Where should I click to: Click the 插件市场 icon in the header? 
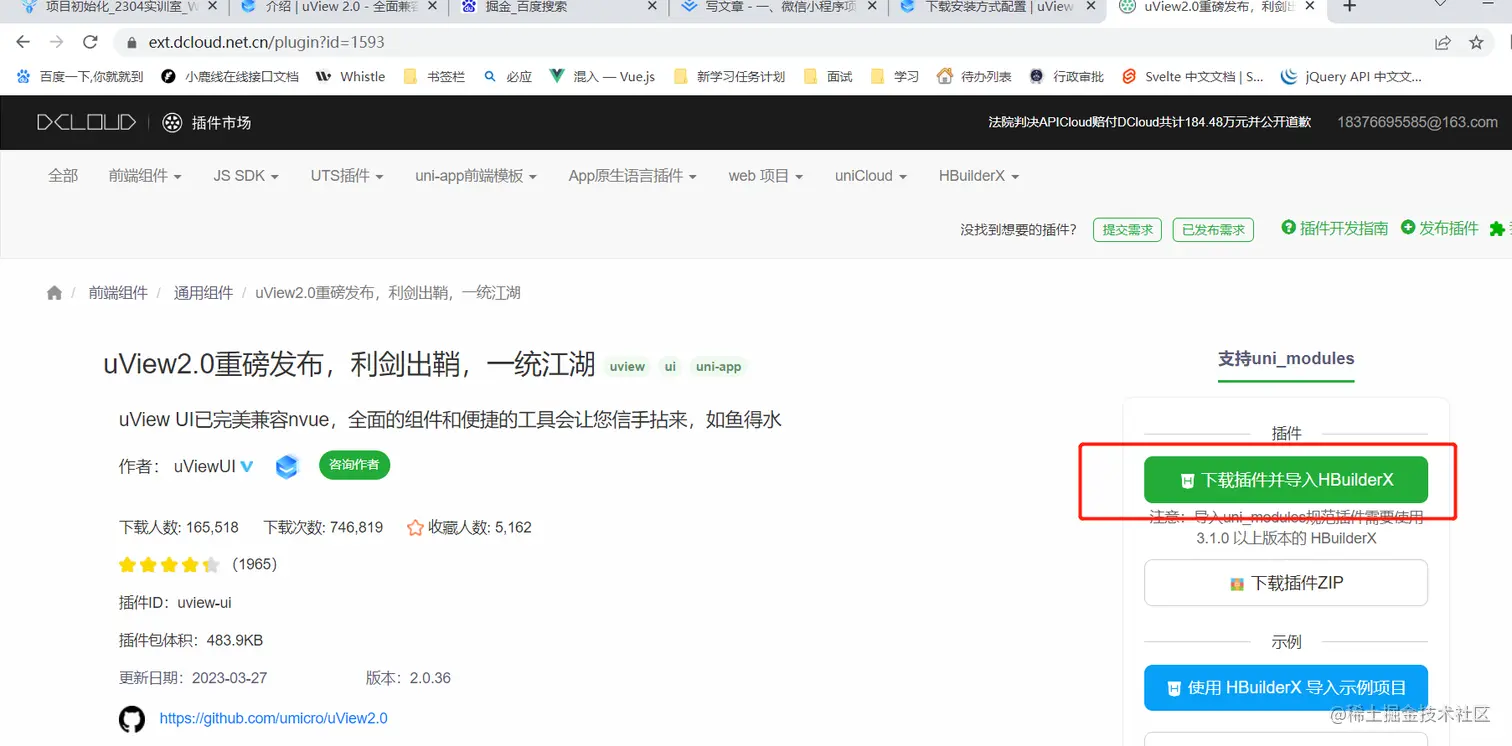[173, 122]
